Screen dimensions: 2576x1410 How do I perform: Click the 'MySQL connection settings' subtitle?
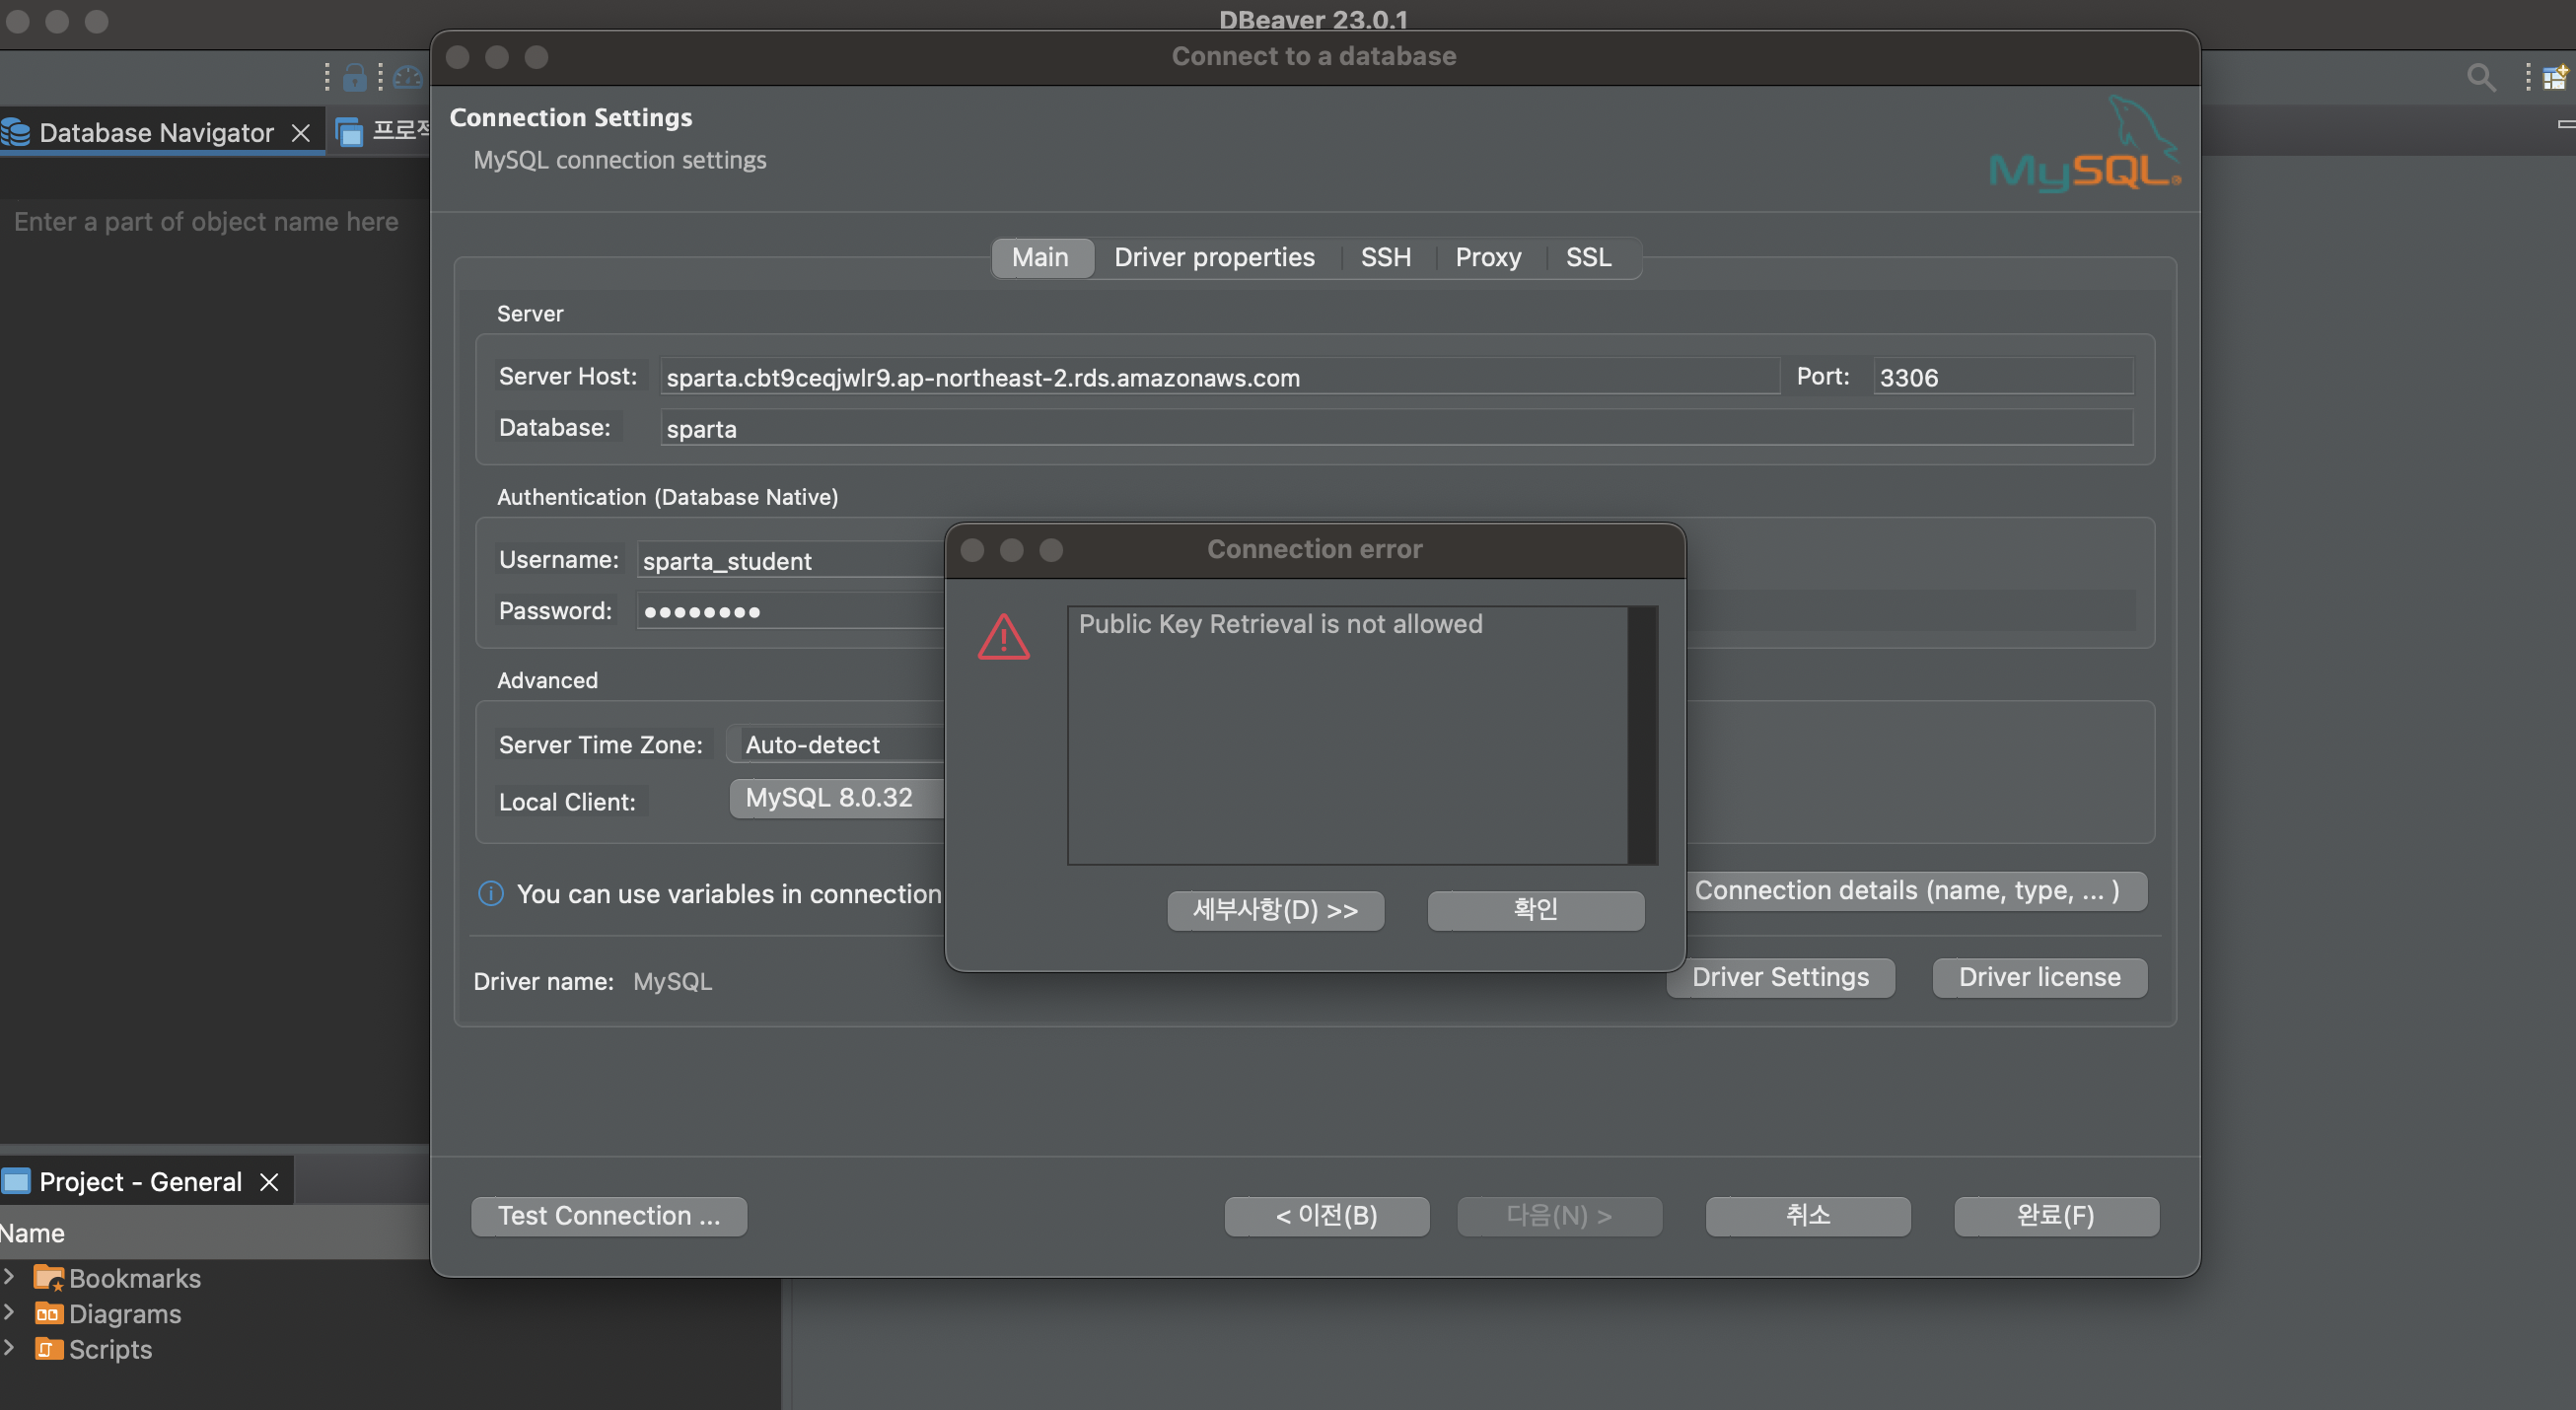tap(620, 160)
